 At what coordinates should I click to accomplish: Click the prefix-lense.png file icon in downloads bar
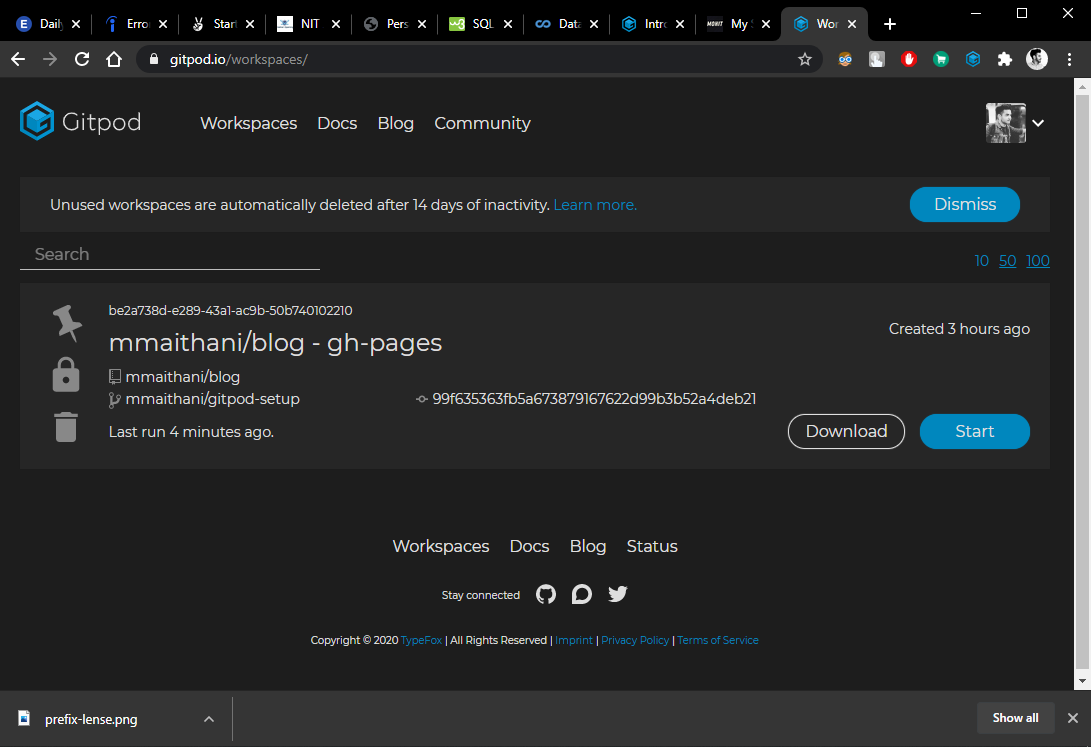tap(24, 718)
